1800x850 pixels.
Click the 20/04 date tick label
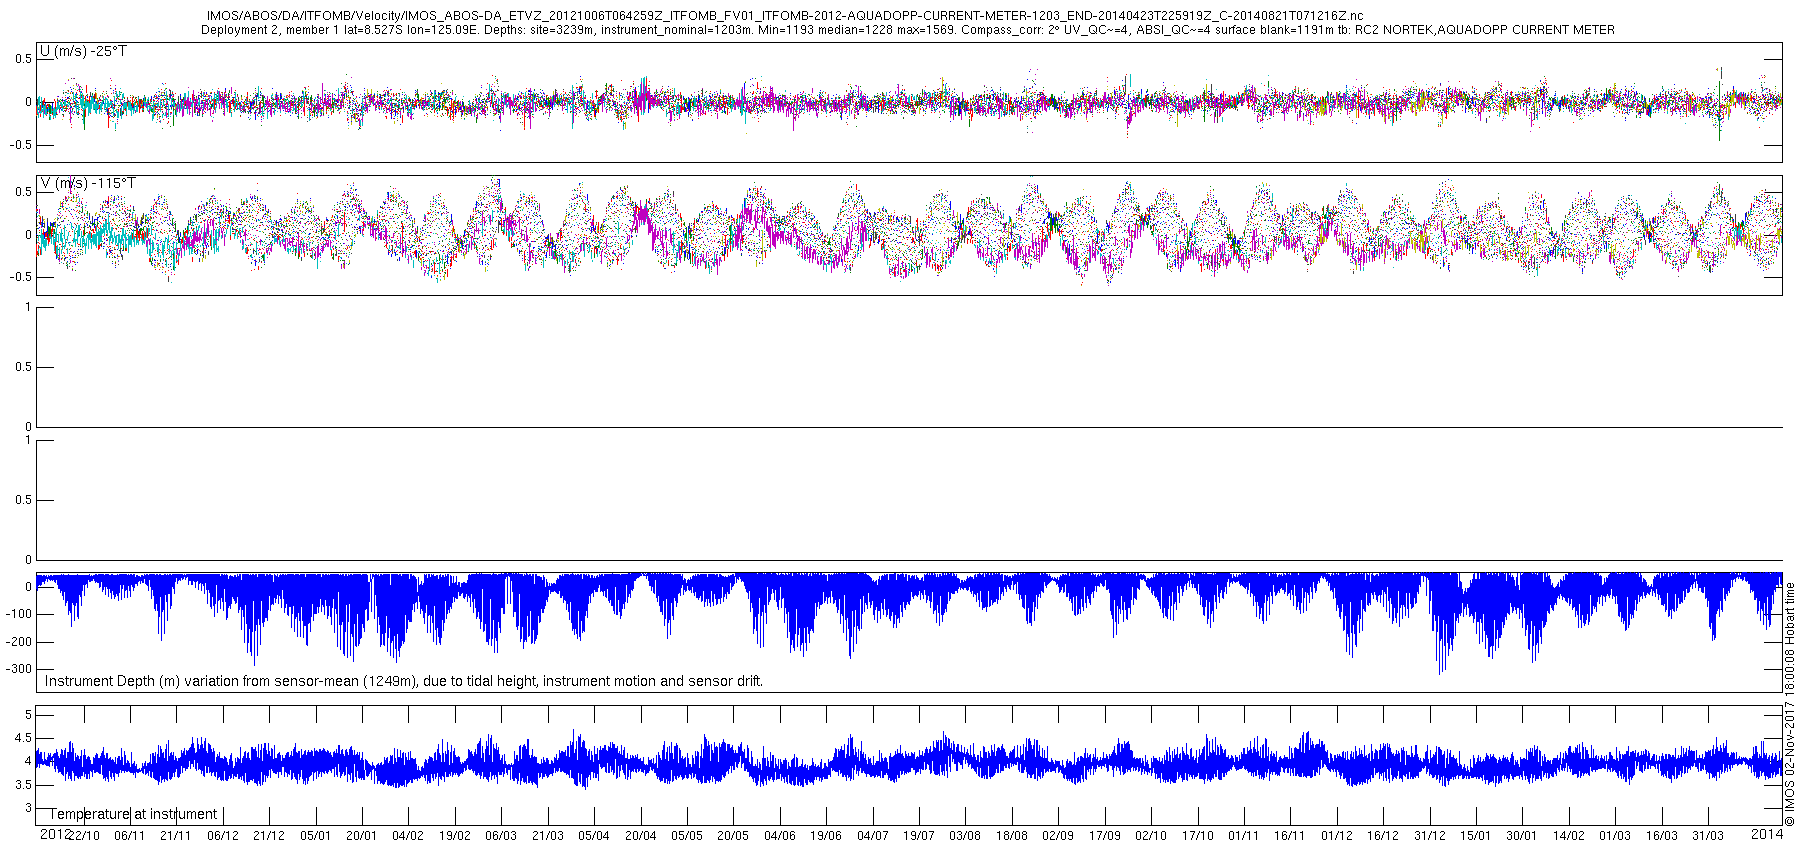pyautogui.click(x=641, y=836)
